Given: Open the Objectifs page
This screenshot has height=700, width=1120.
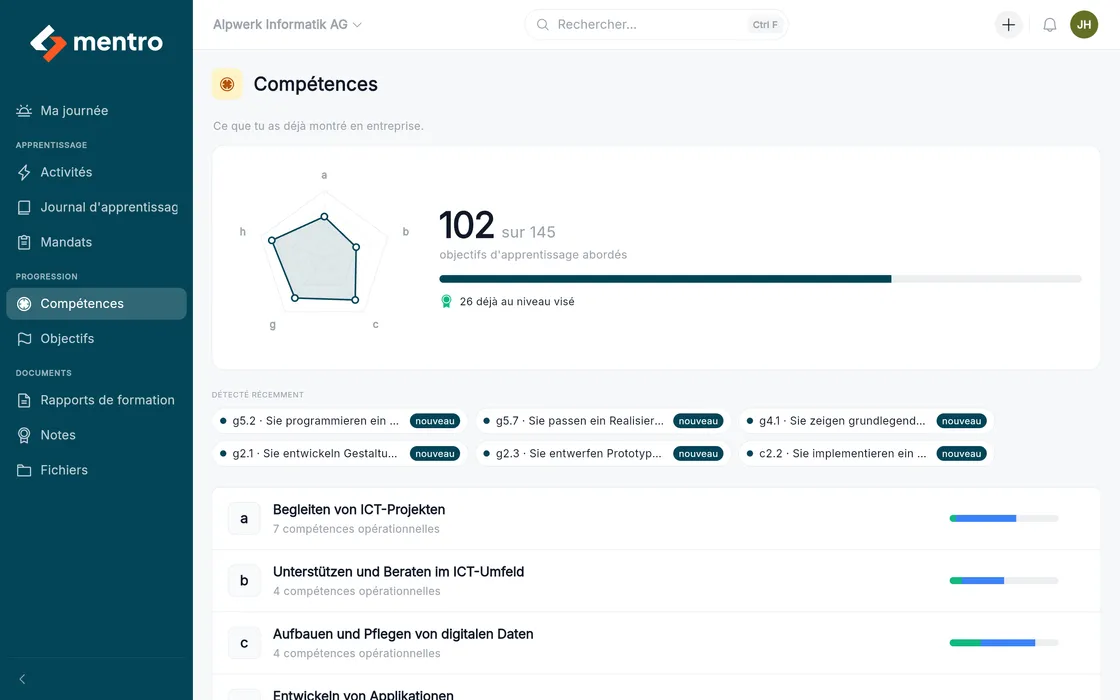Looking at the screenshot, I should point(96,339).
